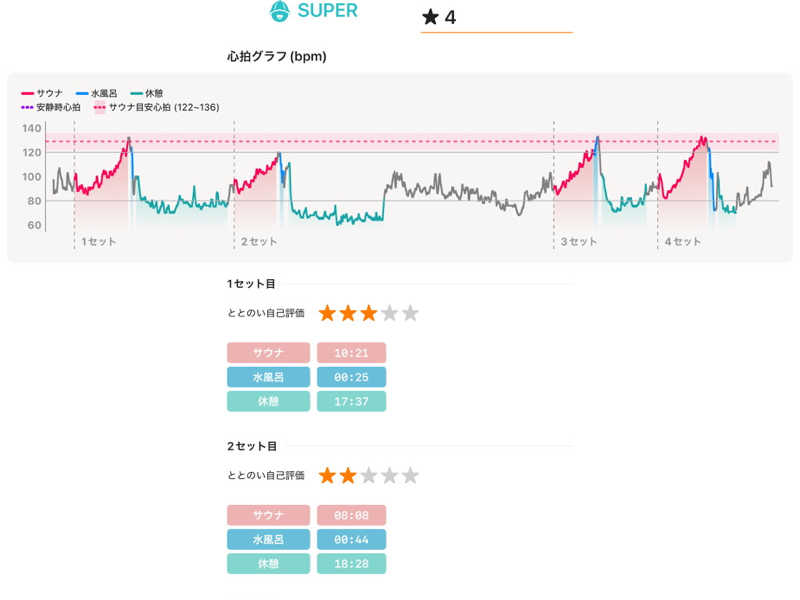This screenshot has height=600, width=800.
Task: Select third orange star in 1セット目 rating
Action: coord(368,313)
